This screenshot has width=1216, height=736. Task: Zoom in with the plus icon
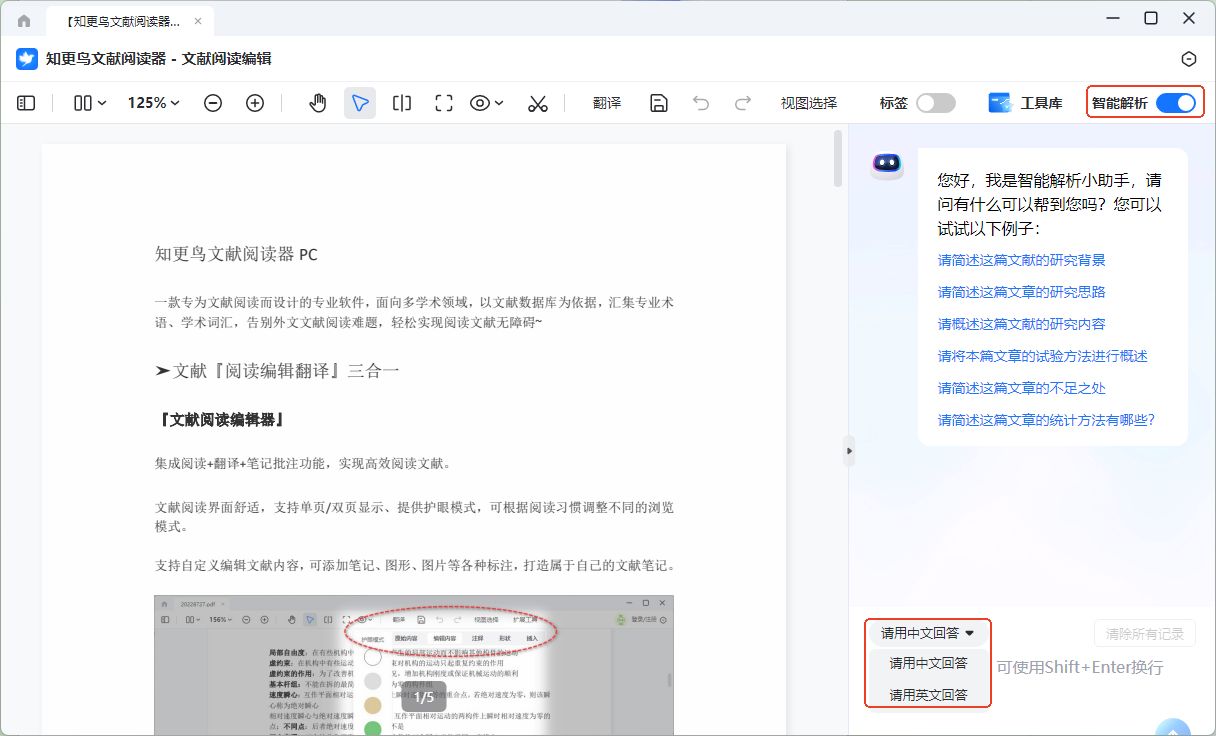coord(255,103)
